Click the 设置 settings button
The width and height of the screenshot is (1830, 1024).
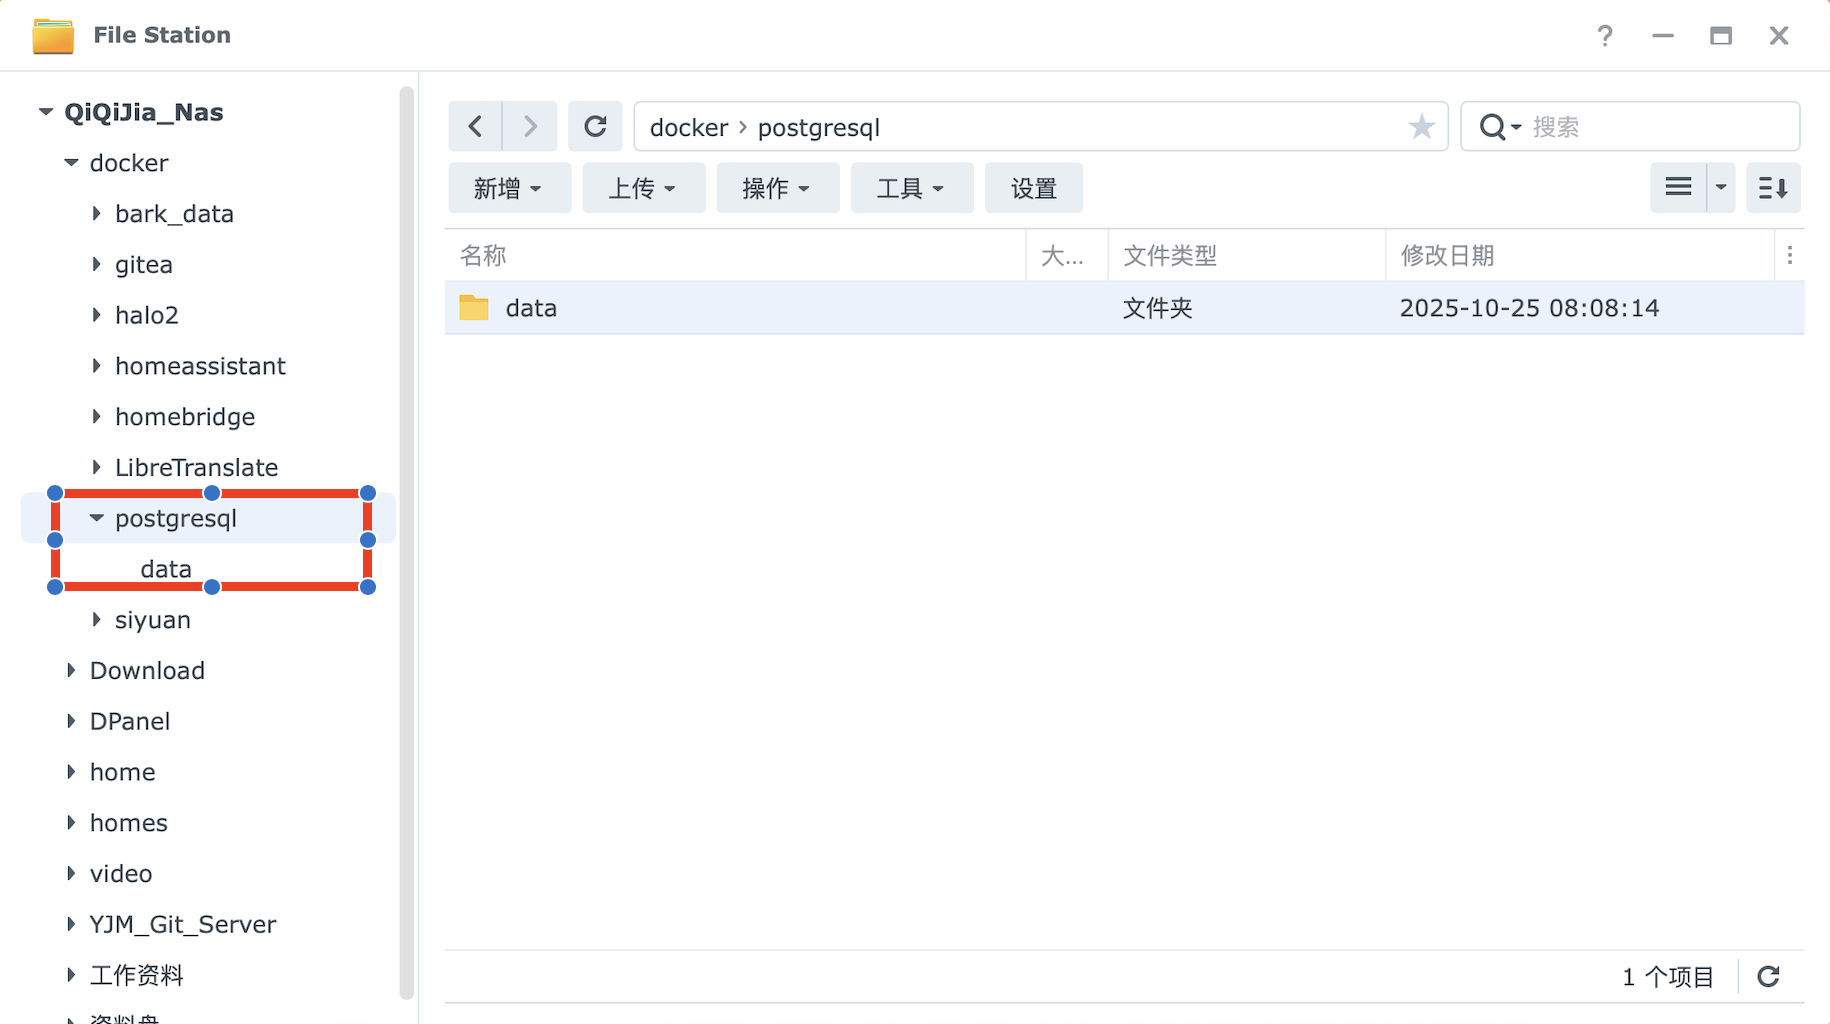(x=1033, y=188)
